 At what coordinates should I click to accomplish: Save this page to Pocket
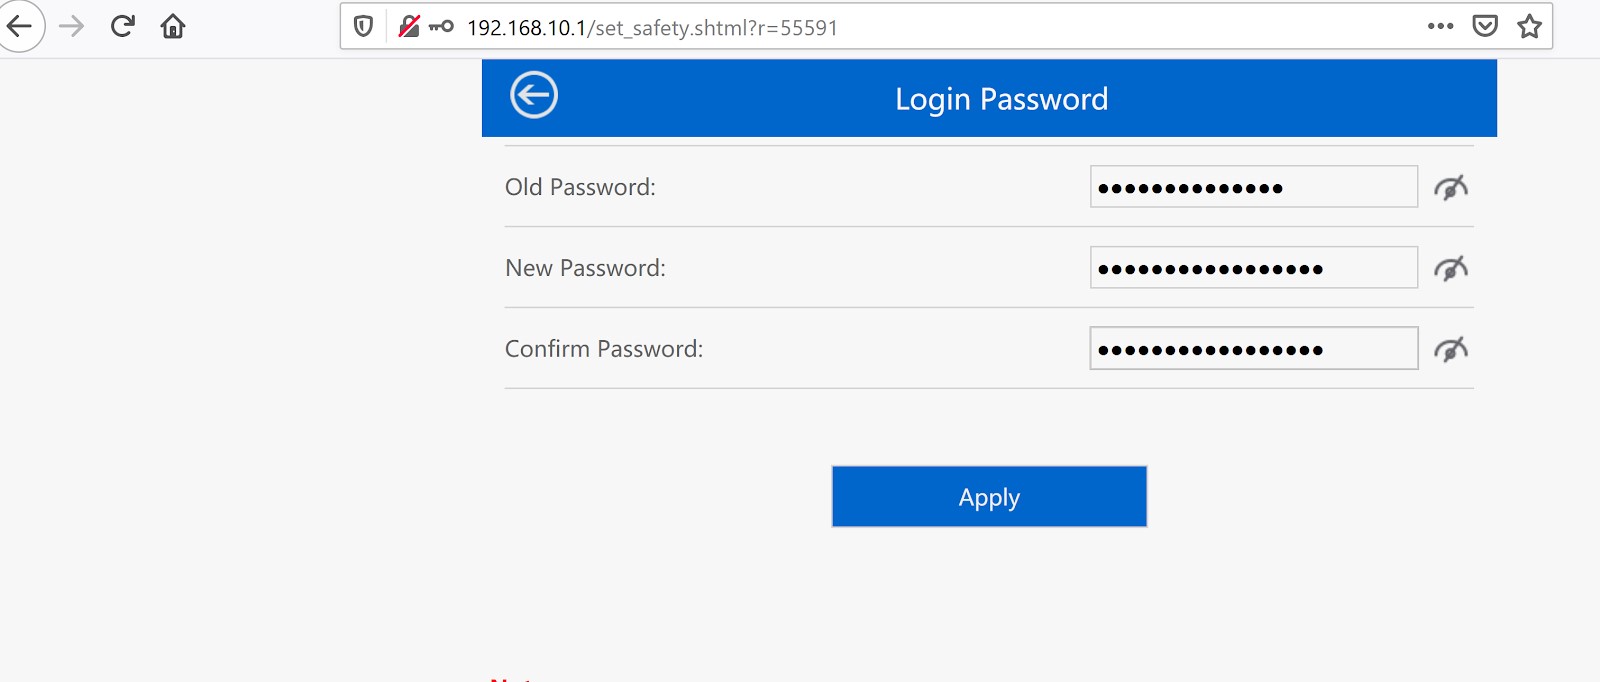tap(1487, 27)
